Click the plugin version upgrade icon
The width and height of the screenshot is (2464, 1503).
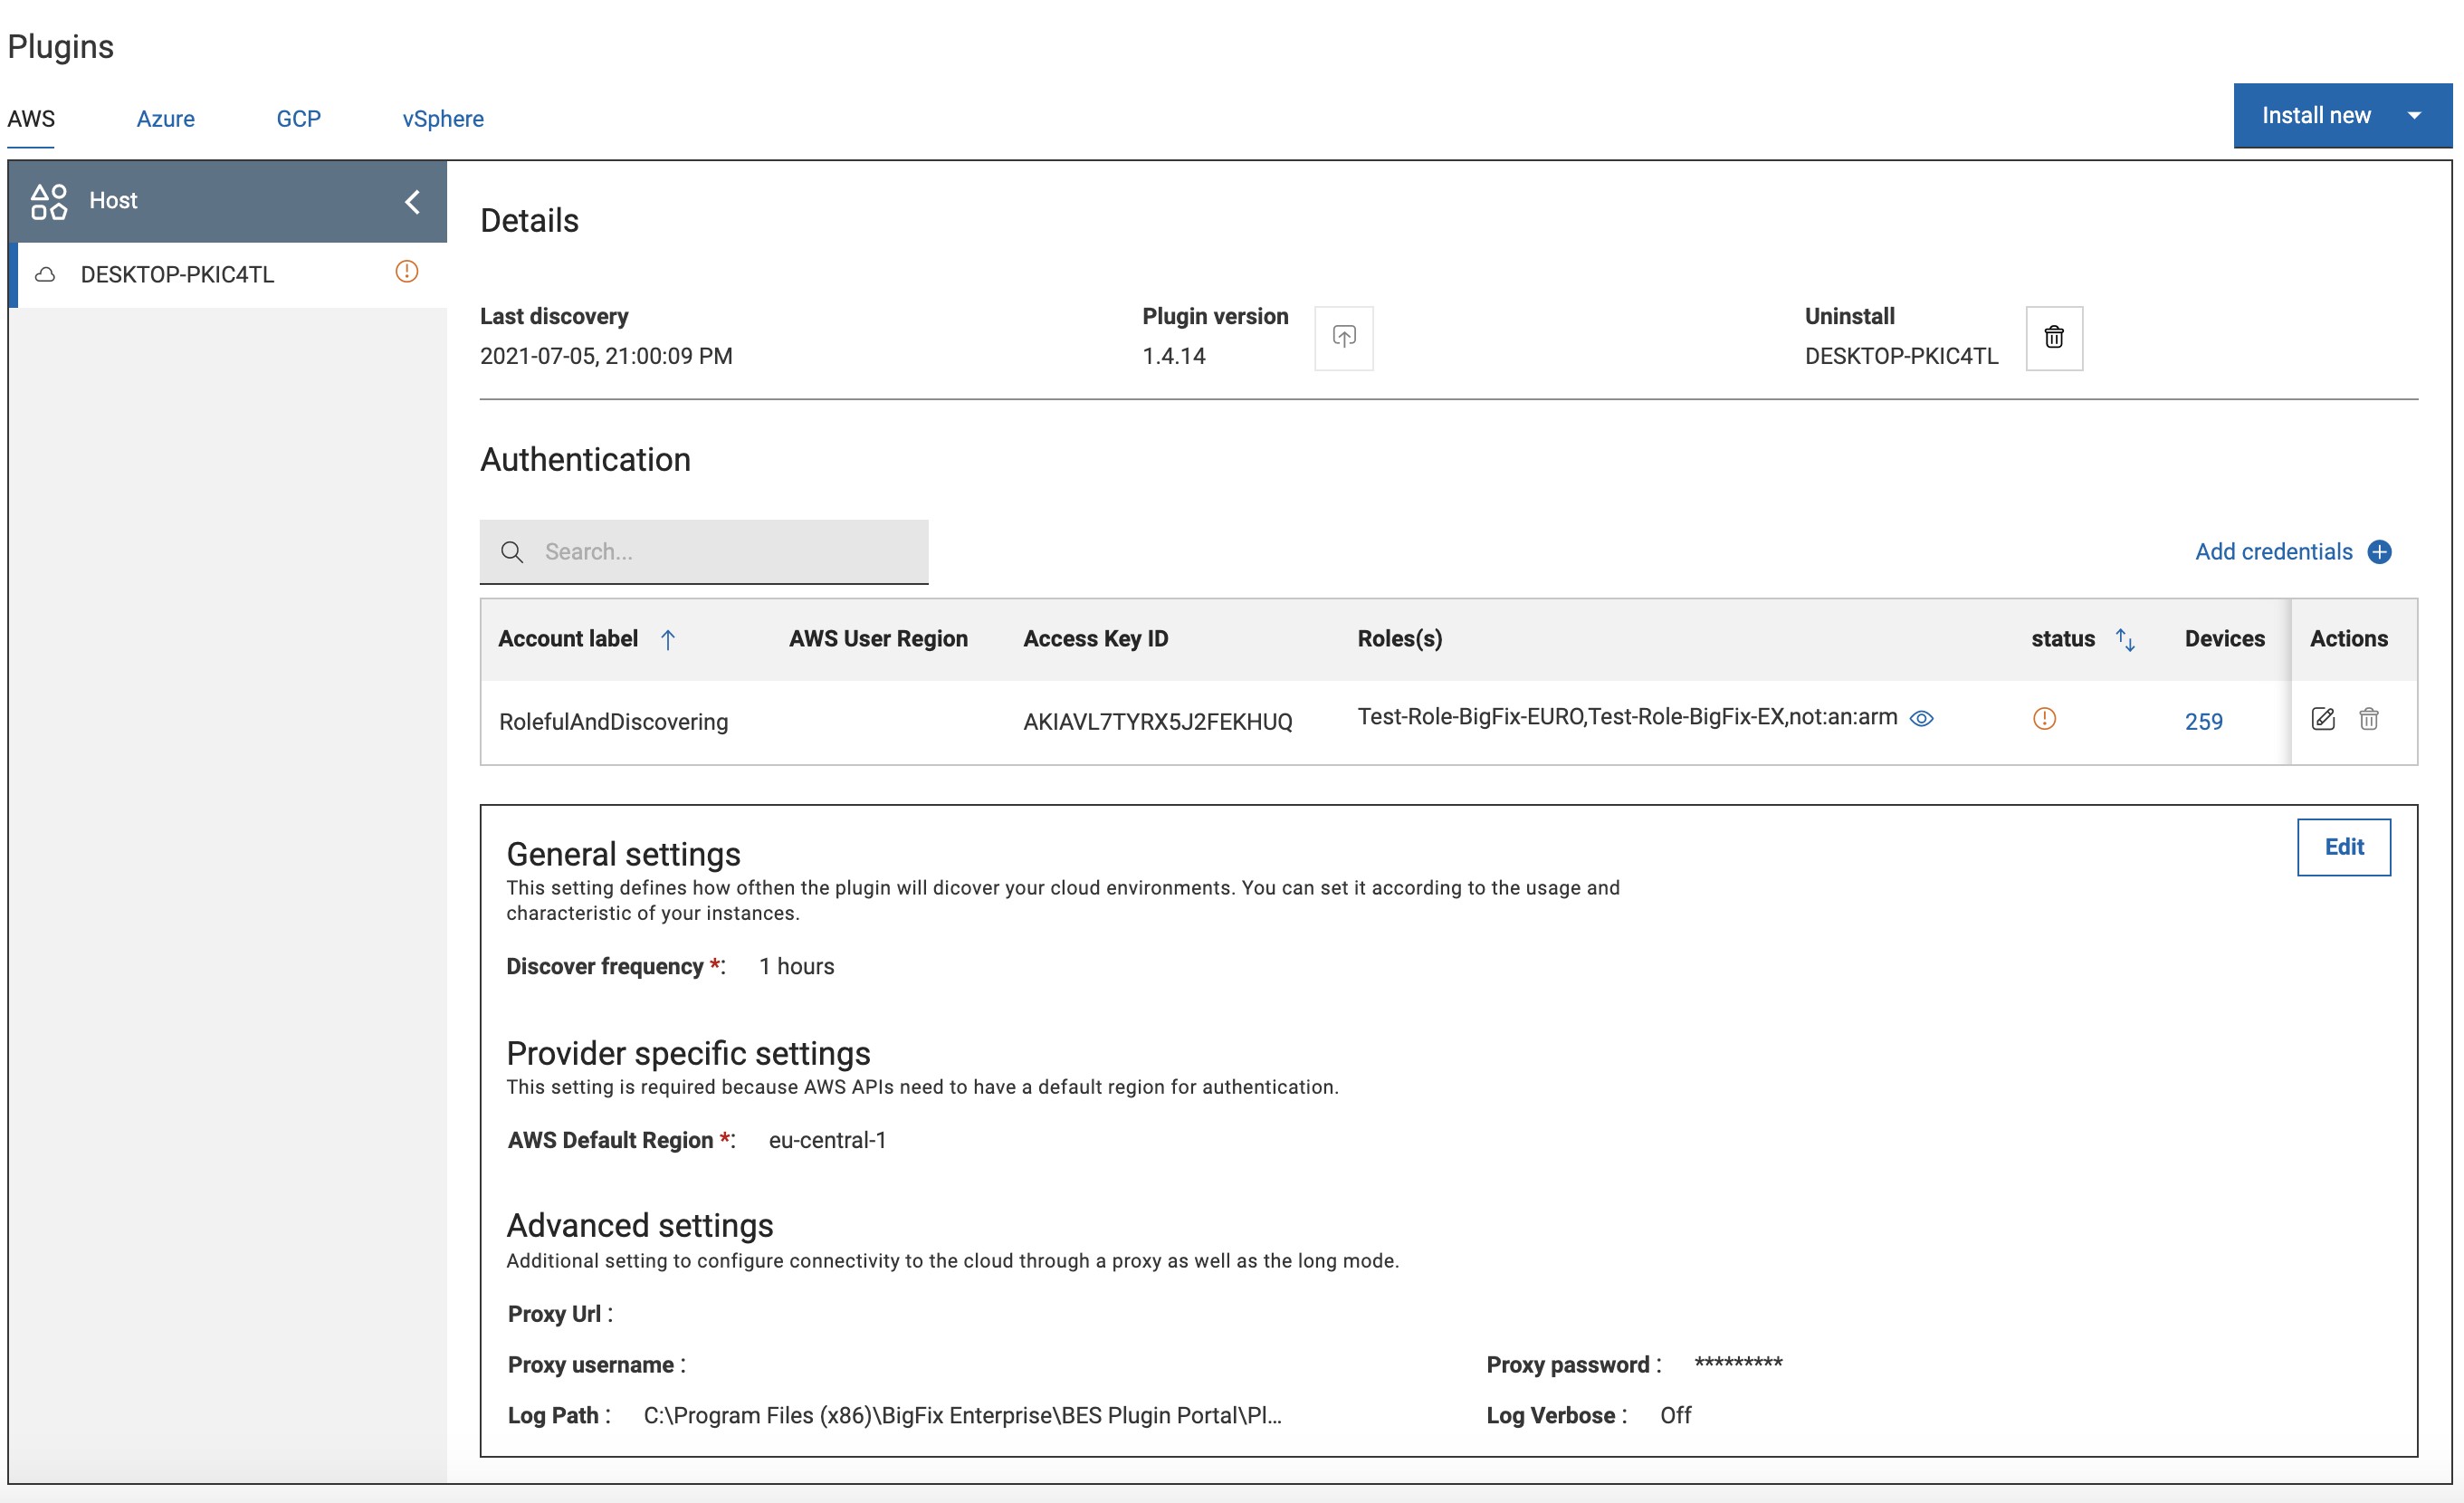pos(1343,337)
